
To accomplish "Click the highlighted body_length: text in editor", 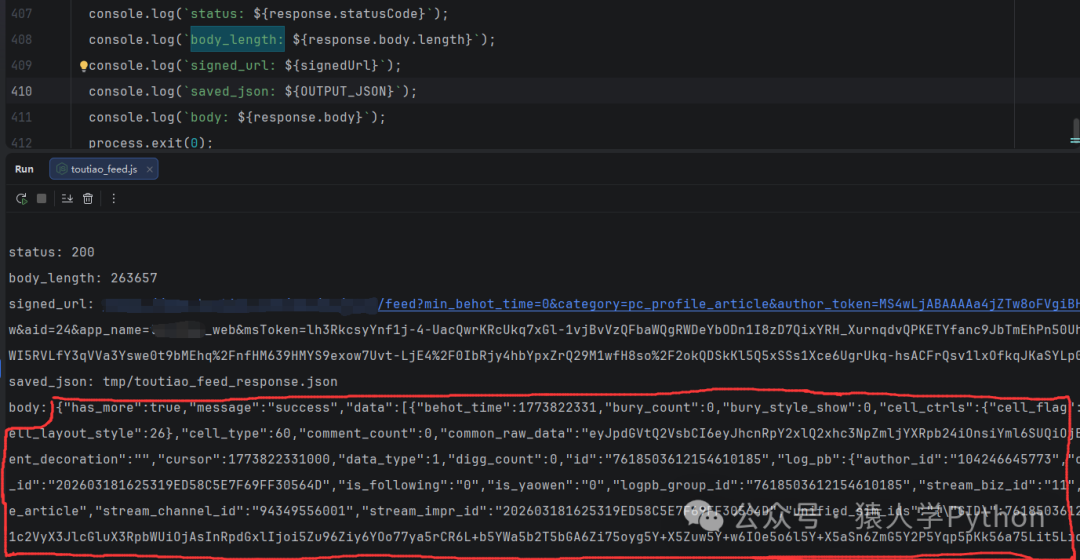I will 237,39.
